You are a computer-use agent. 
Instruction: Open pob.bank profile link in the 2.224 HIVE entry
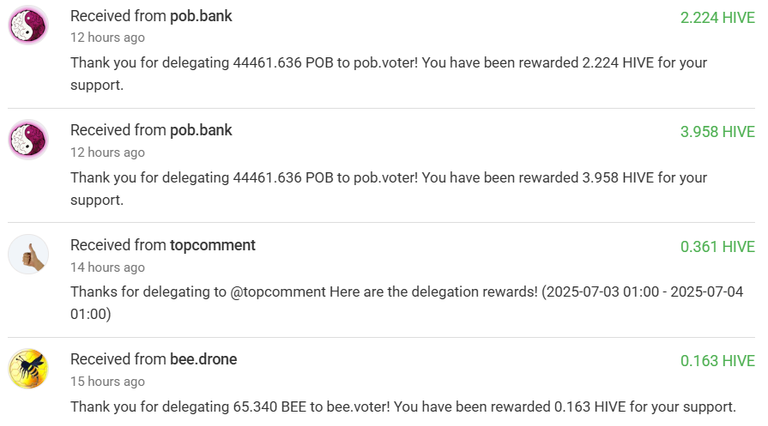pyautogui.click(x=201, y=16)
